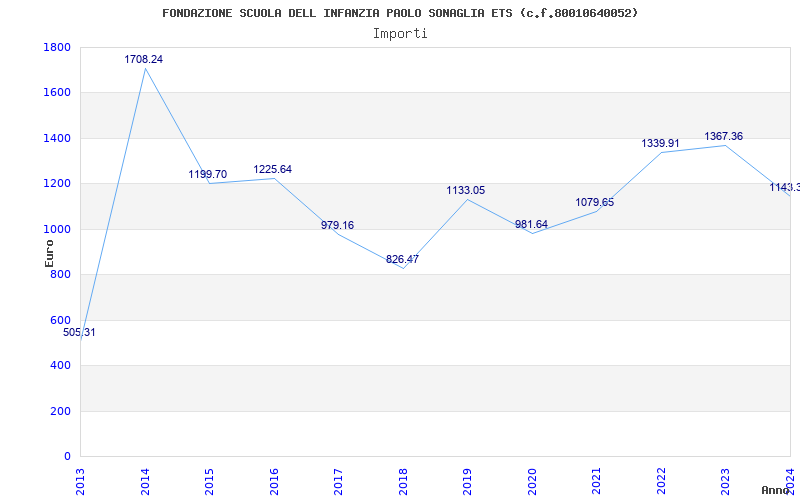800x500 pixels.
Task: Click the y-axis value 200
Action: point(60,411)
